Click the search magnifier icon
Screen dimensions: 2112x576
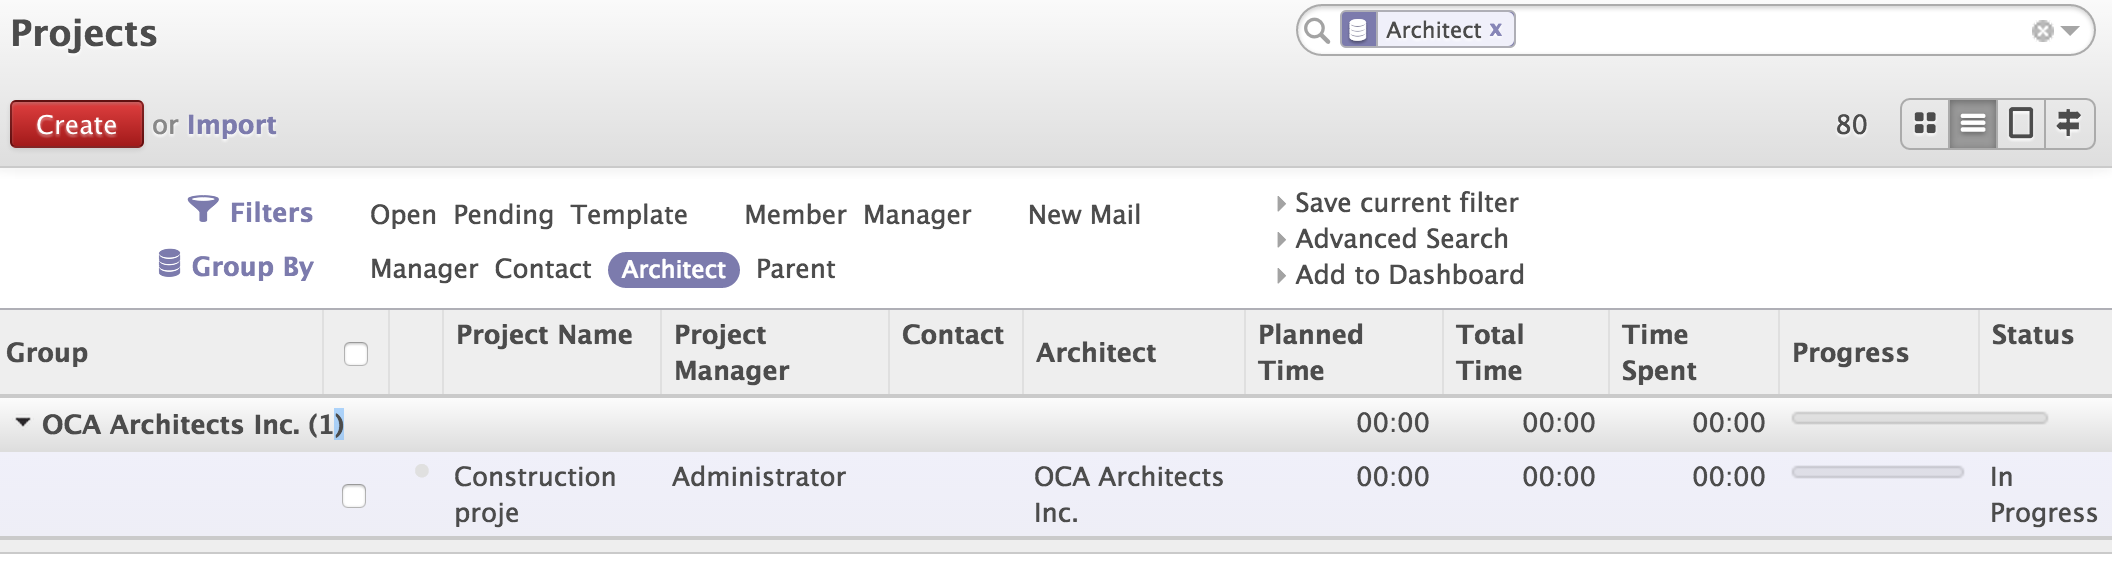[1318, 31]
